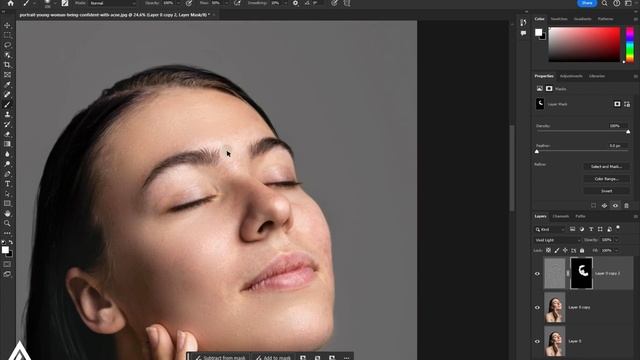Open the workspace switcher icon
This screenshot has width=640, height=360.
coord(628,3)
